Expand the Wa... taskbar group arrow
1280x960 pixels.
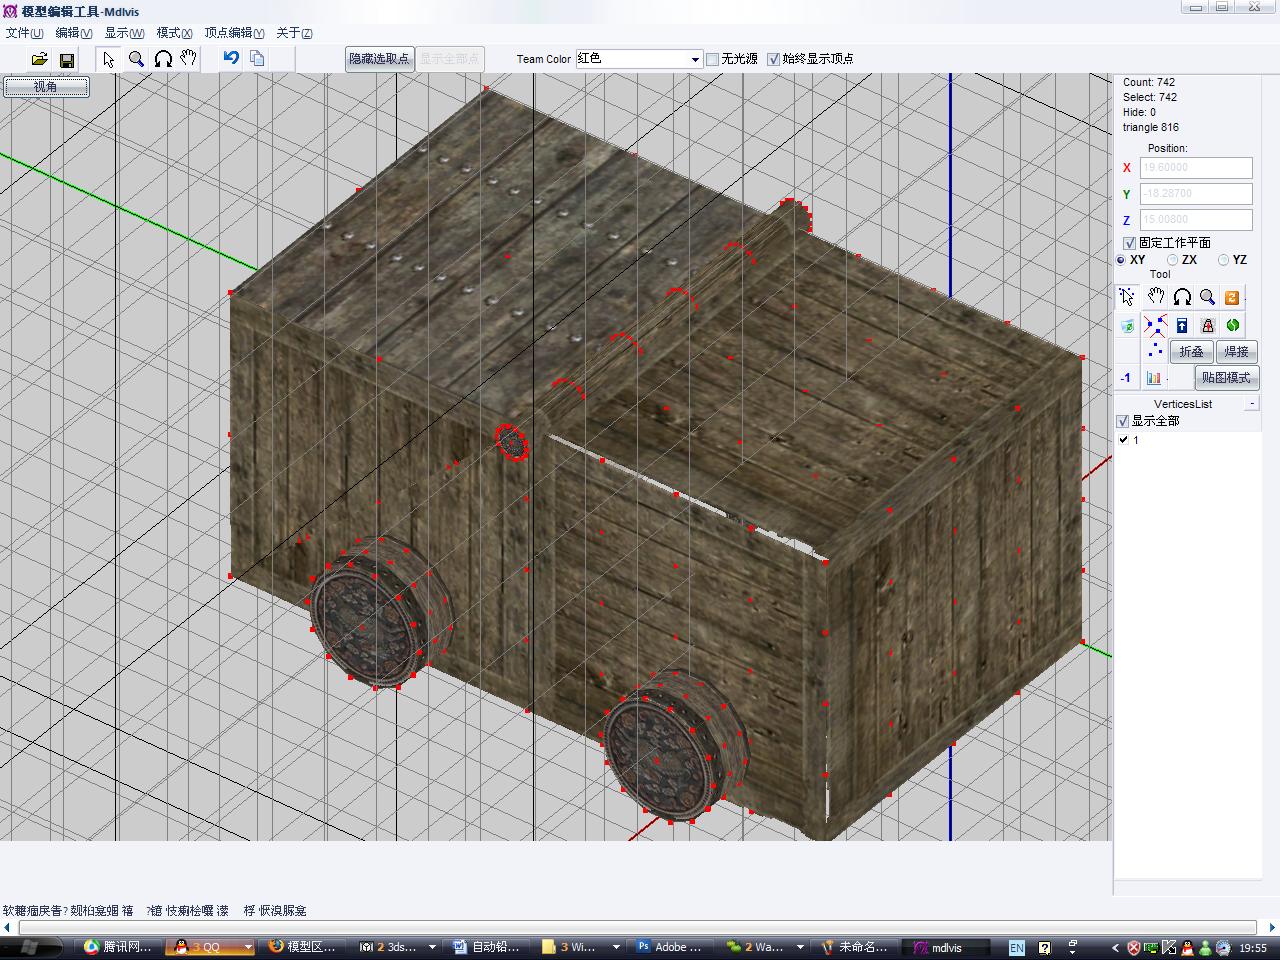pyautogui.click(x=800, y=947)
